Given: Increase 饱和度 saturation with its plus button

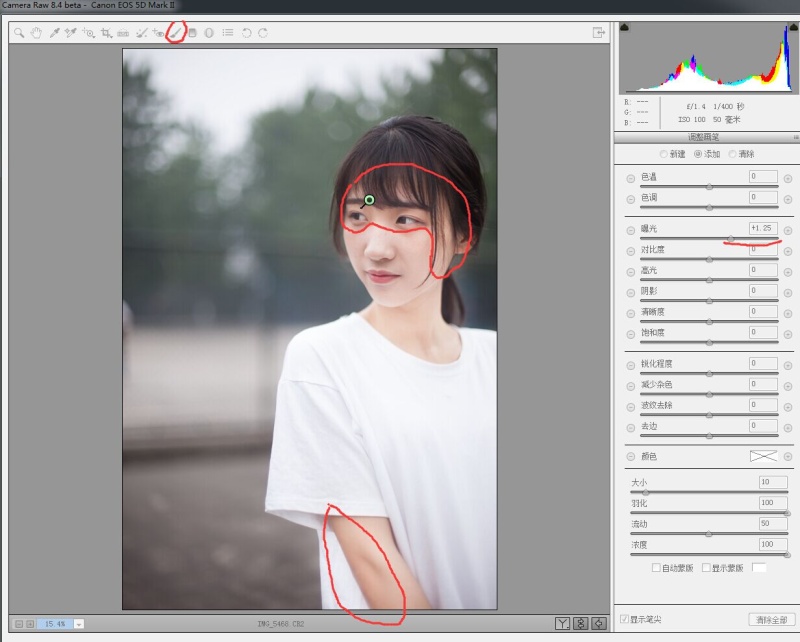Looking at the screenshot, I should pos(788,335).
